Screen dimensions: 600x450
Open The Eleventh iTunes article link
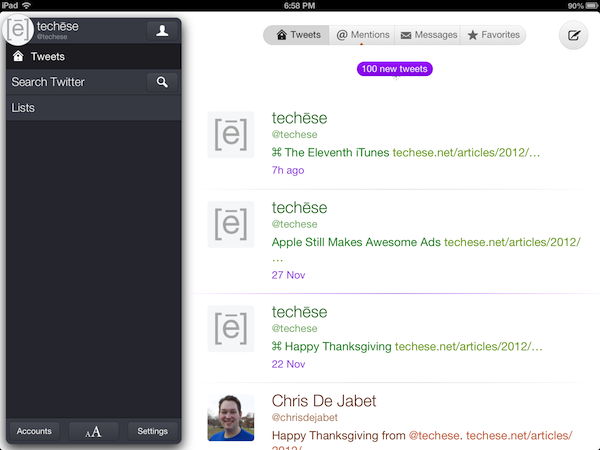[466, 153]
